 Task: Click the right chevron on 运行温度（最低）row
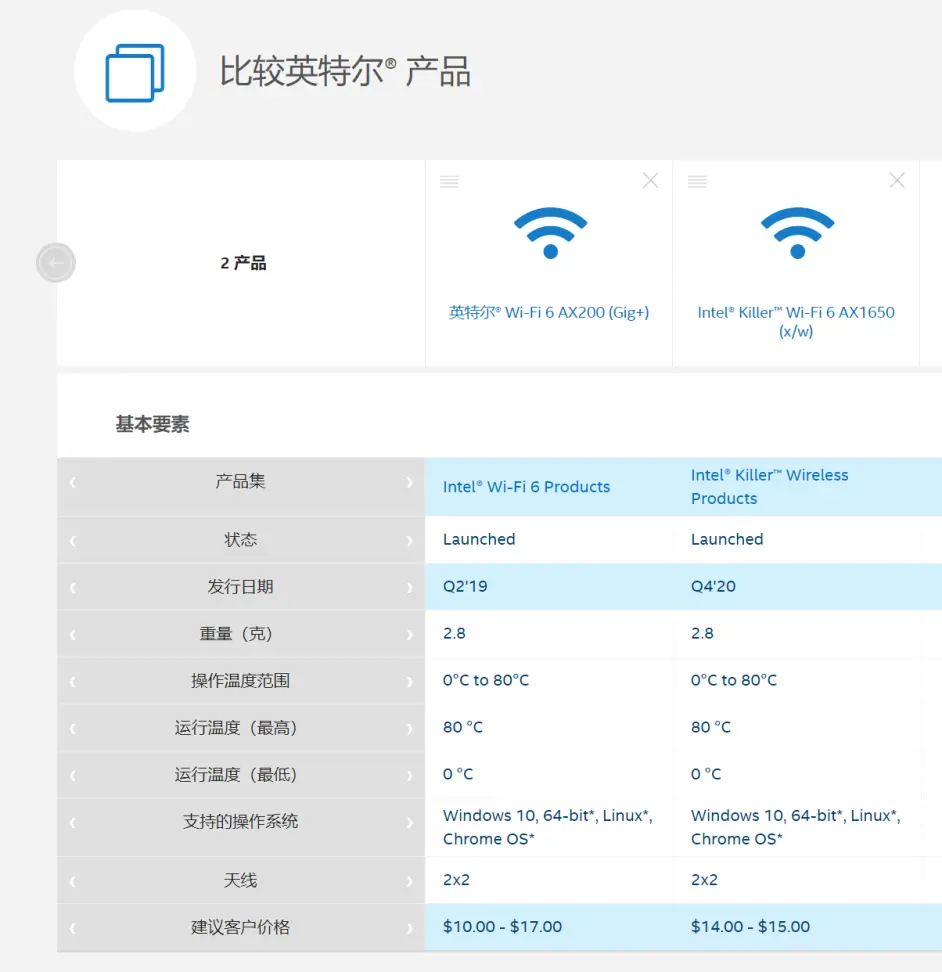pos(409,775)
